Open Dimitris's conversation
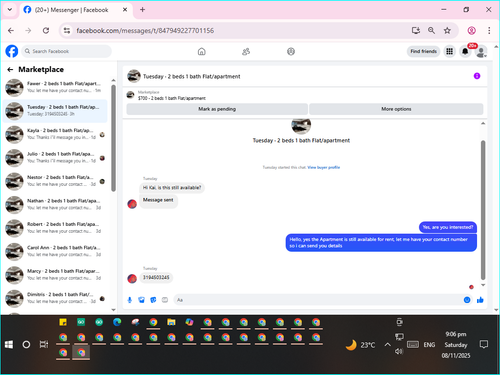Screen dimensions: 500x375 (55, 298)
